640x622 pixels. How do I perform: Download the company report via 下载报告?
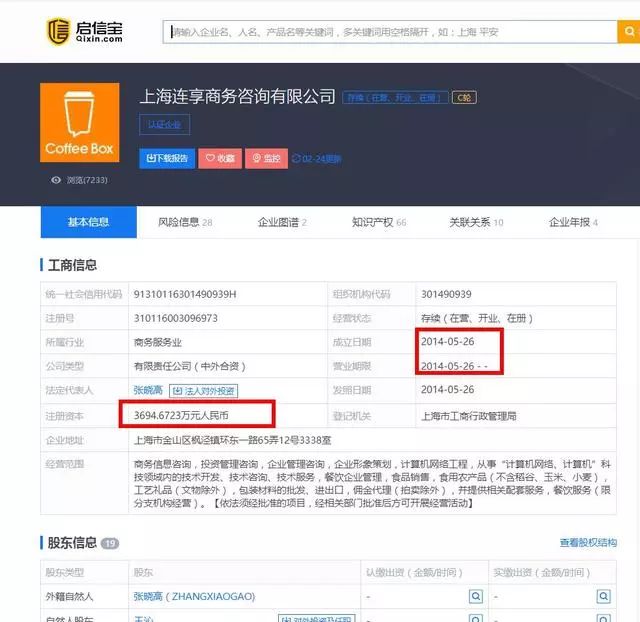coord(167,158)
